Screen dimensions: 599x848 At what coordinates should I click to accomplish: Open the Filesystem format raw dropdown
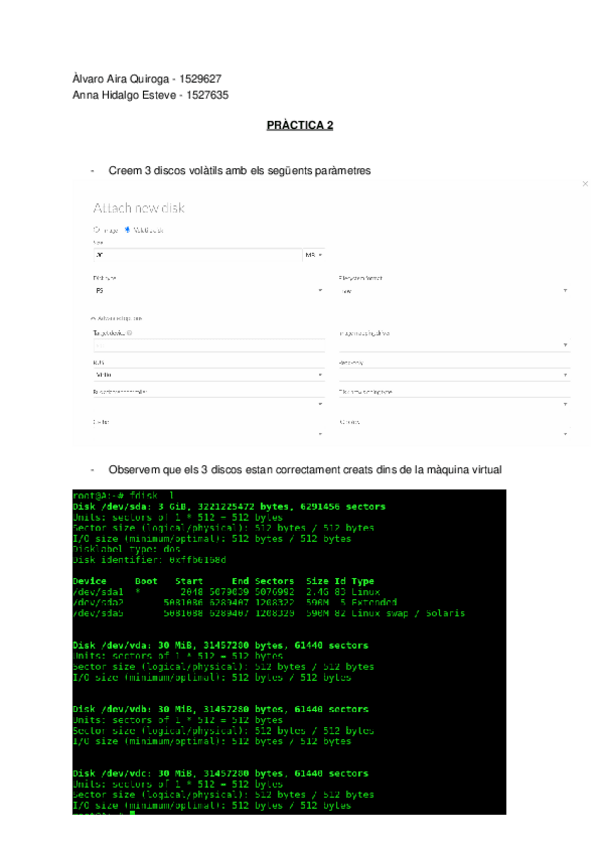tap(454, 290)
